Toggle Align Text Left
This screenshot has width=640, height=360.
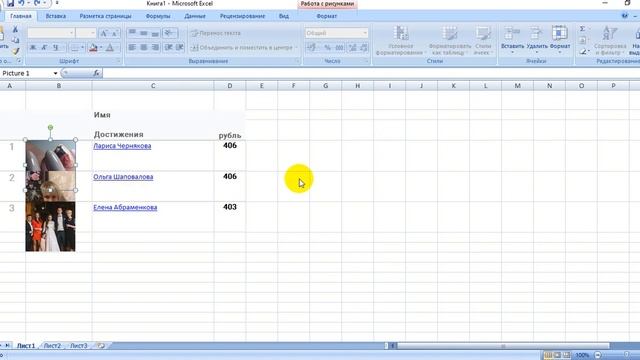(x=132, y=48)
